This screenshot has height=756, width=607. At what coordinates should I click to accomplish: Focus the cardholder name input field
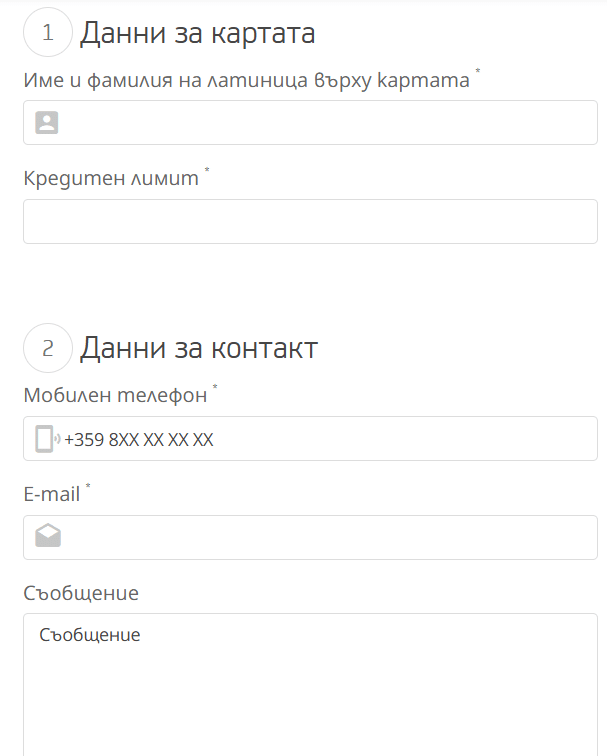coord(320,123)
